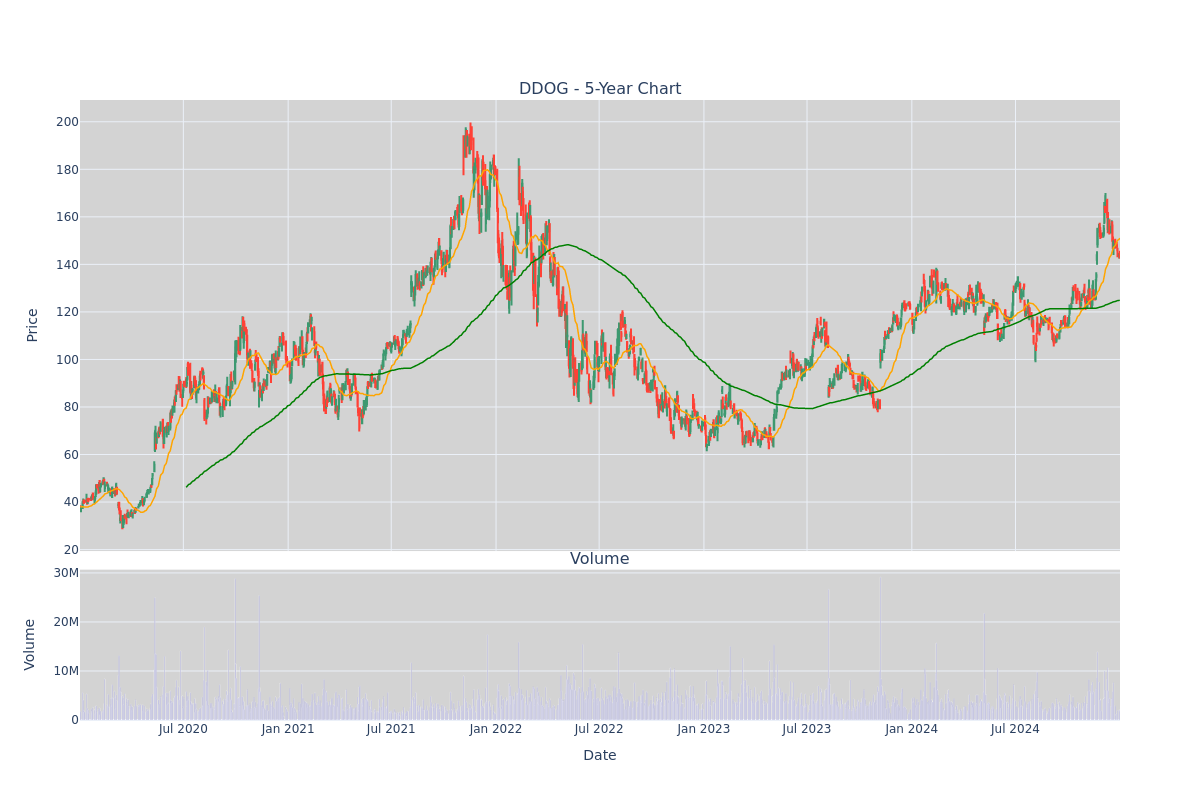Click the 180 price tick label

click(x=67, y=169)
